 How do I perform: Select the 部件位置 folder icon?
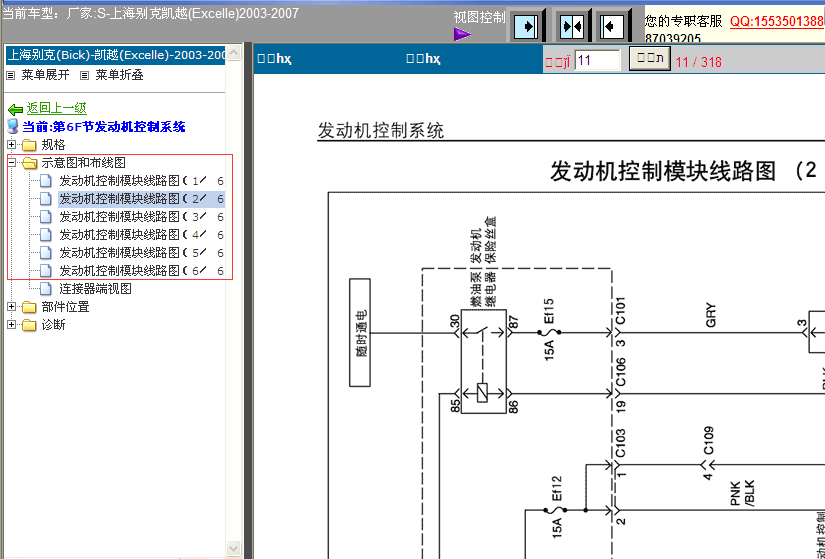pyautogui.click(x=29, y=307)
